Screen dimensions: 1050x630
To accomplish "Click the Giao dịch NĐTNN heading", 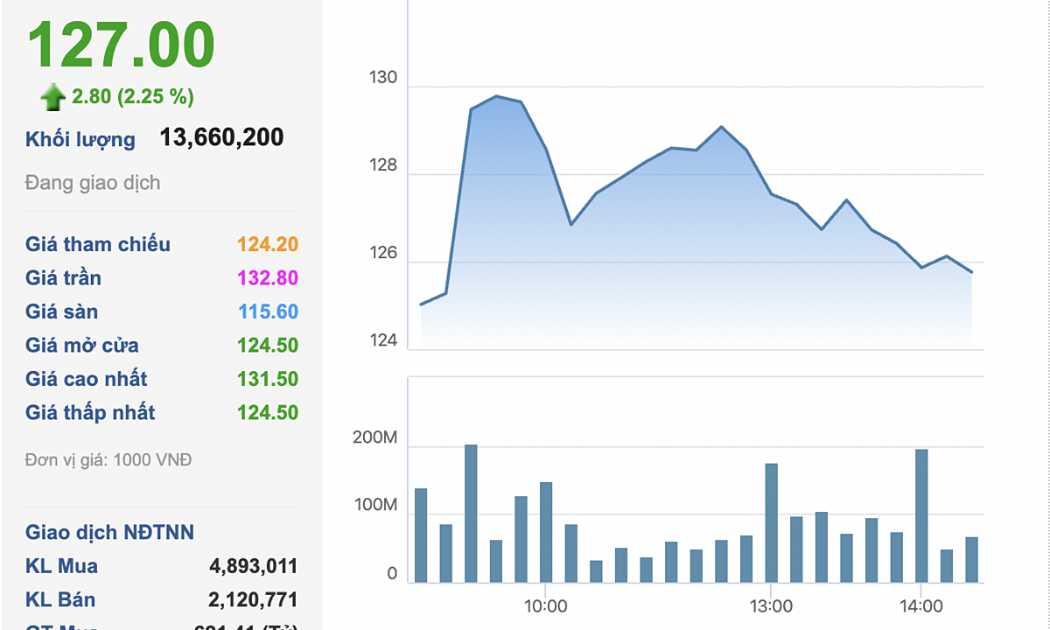I will click(x=110, y=532).
